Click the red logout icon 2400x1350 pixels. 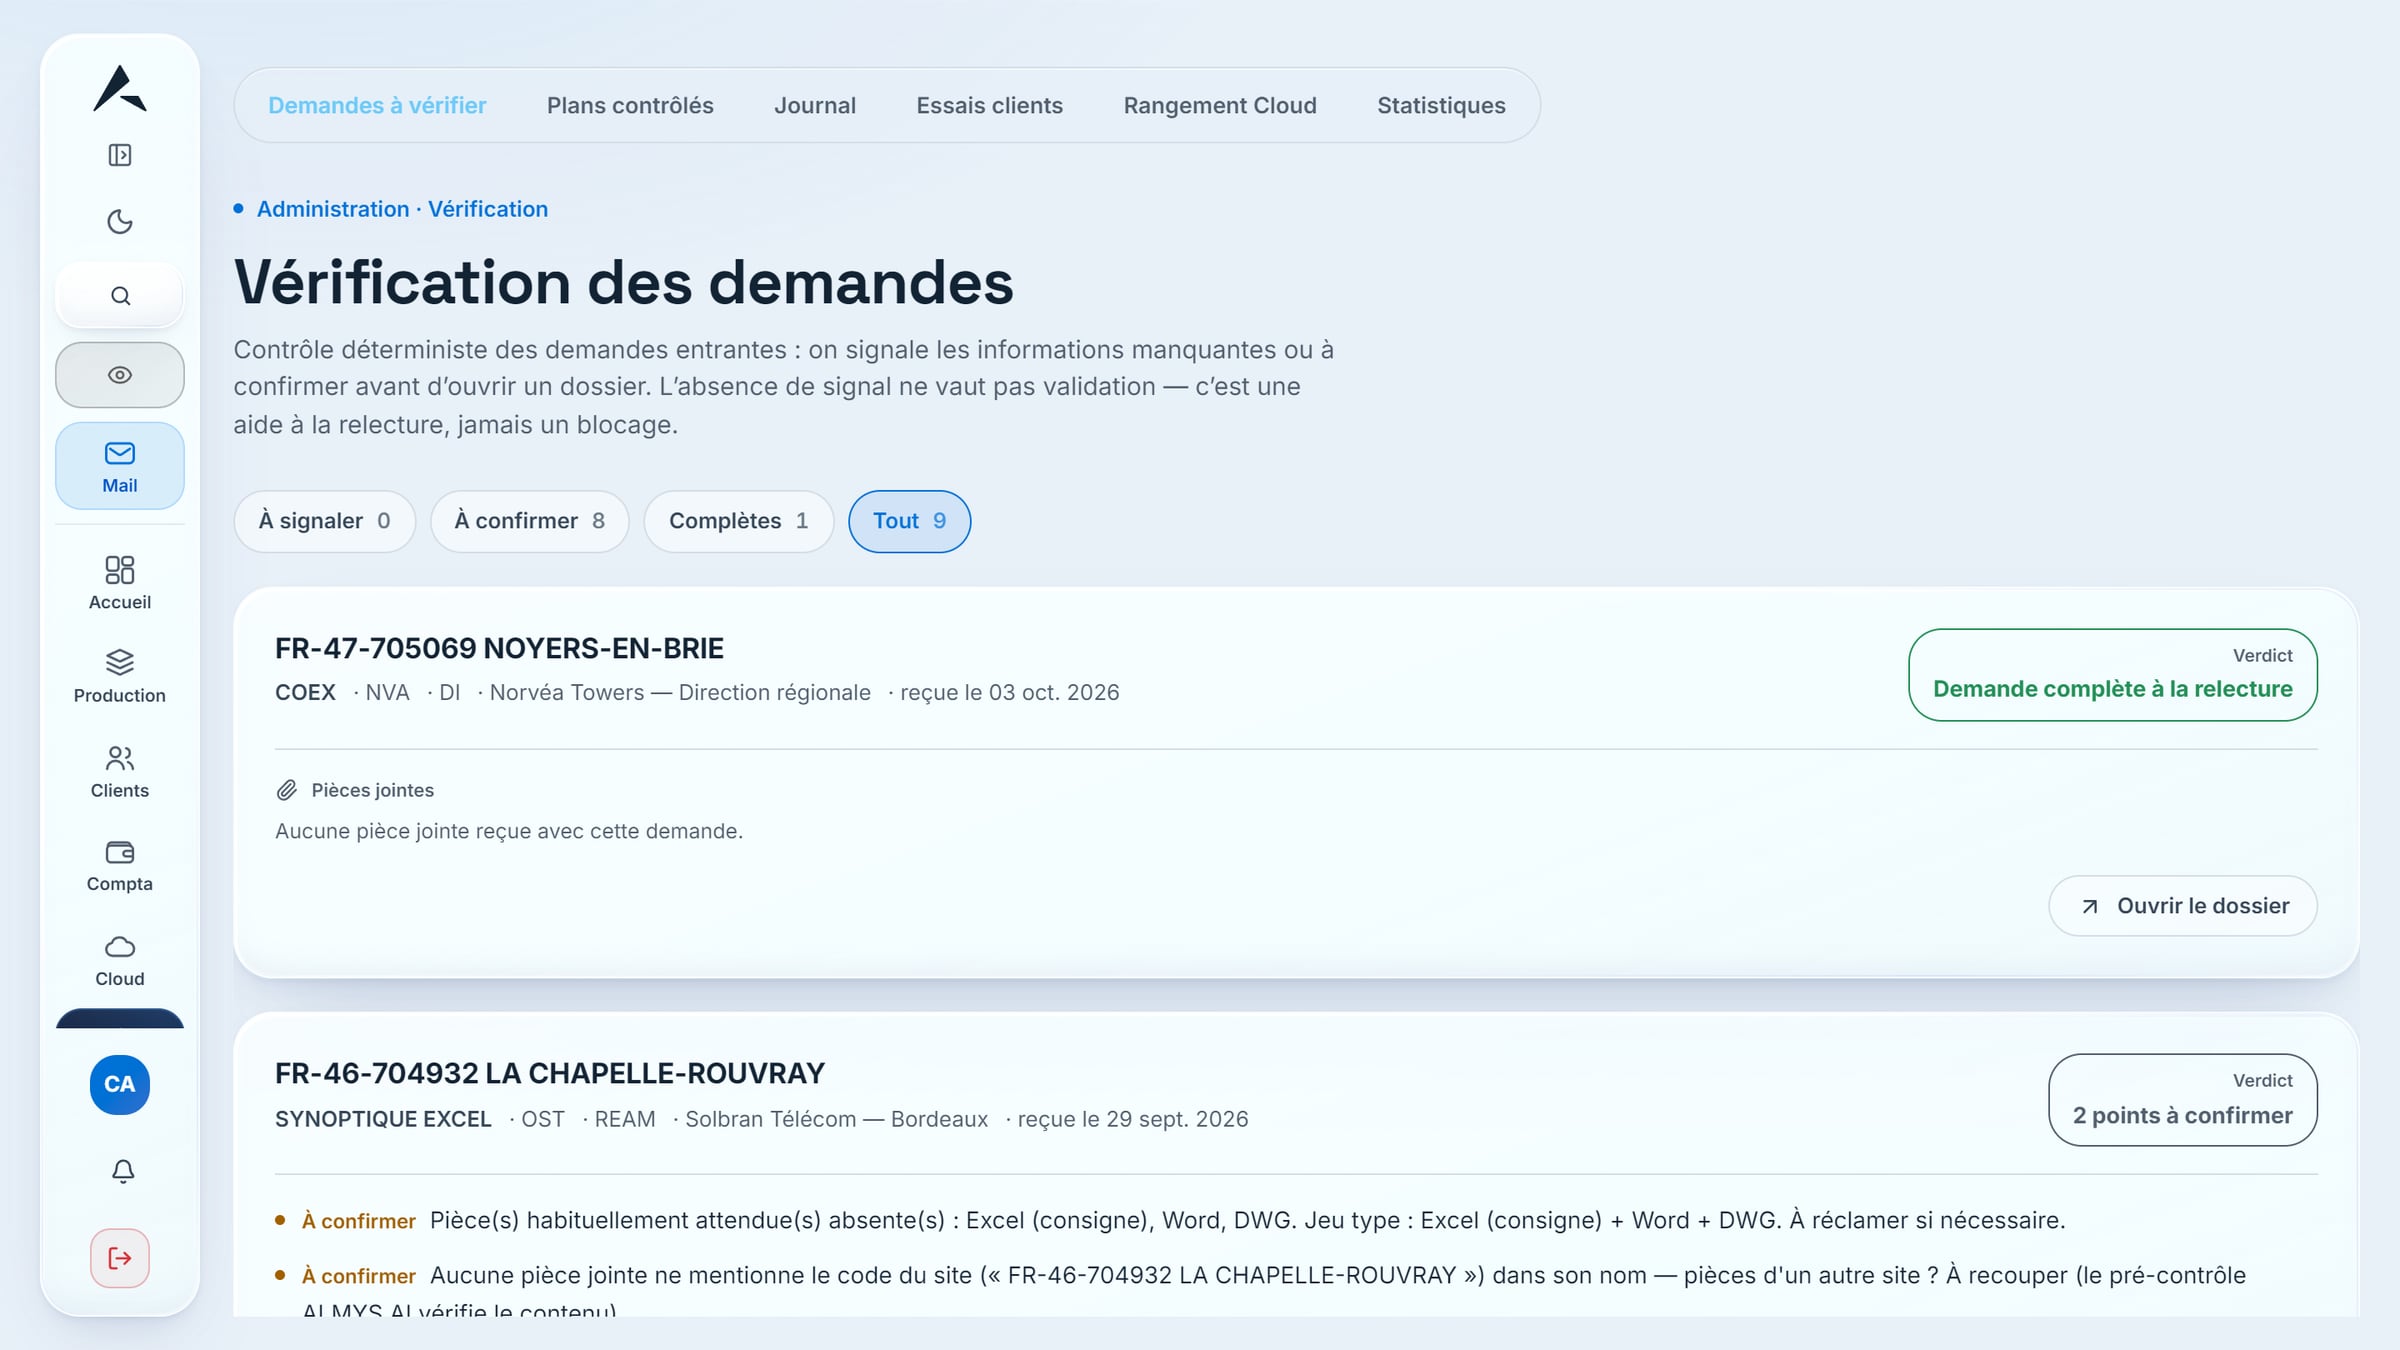(120, 1258)
